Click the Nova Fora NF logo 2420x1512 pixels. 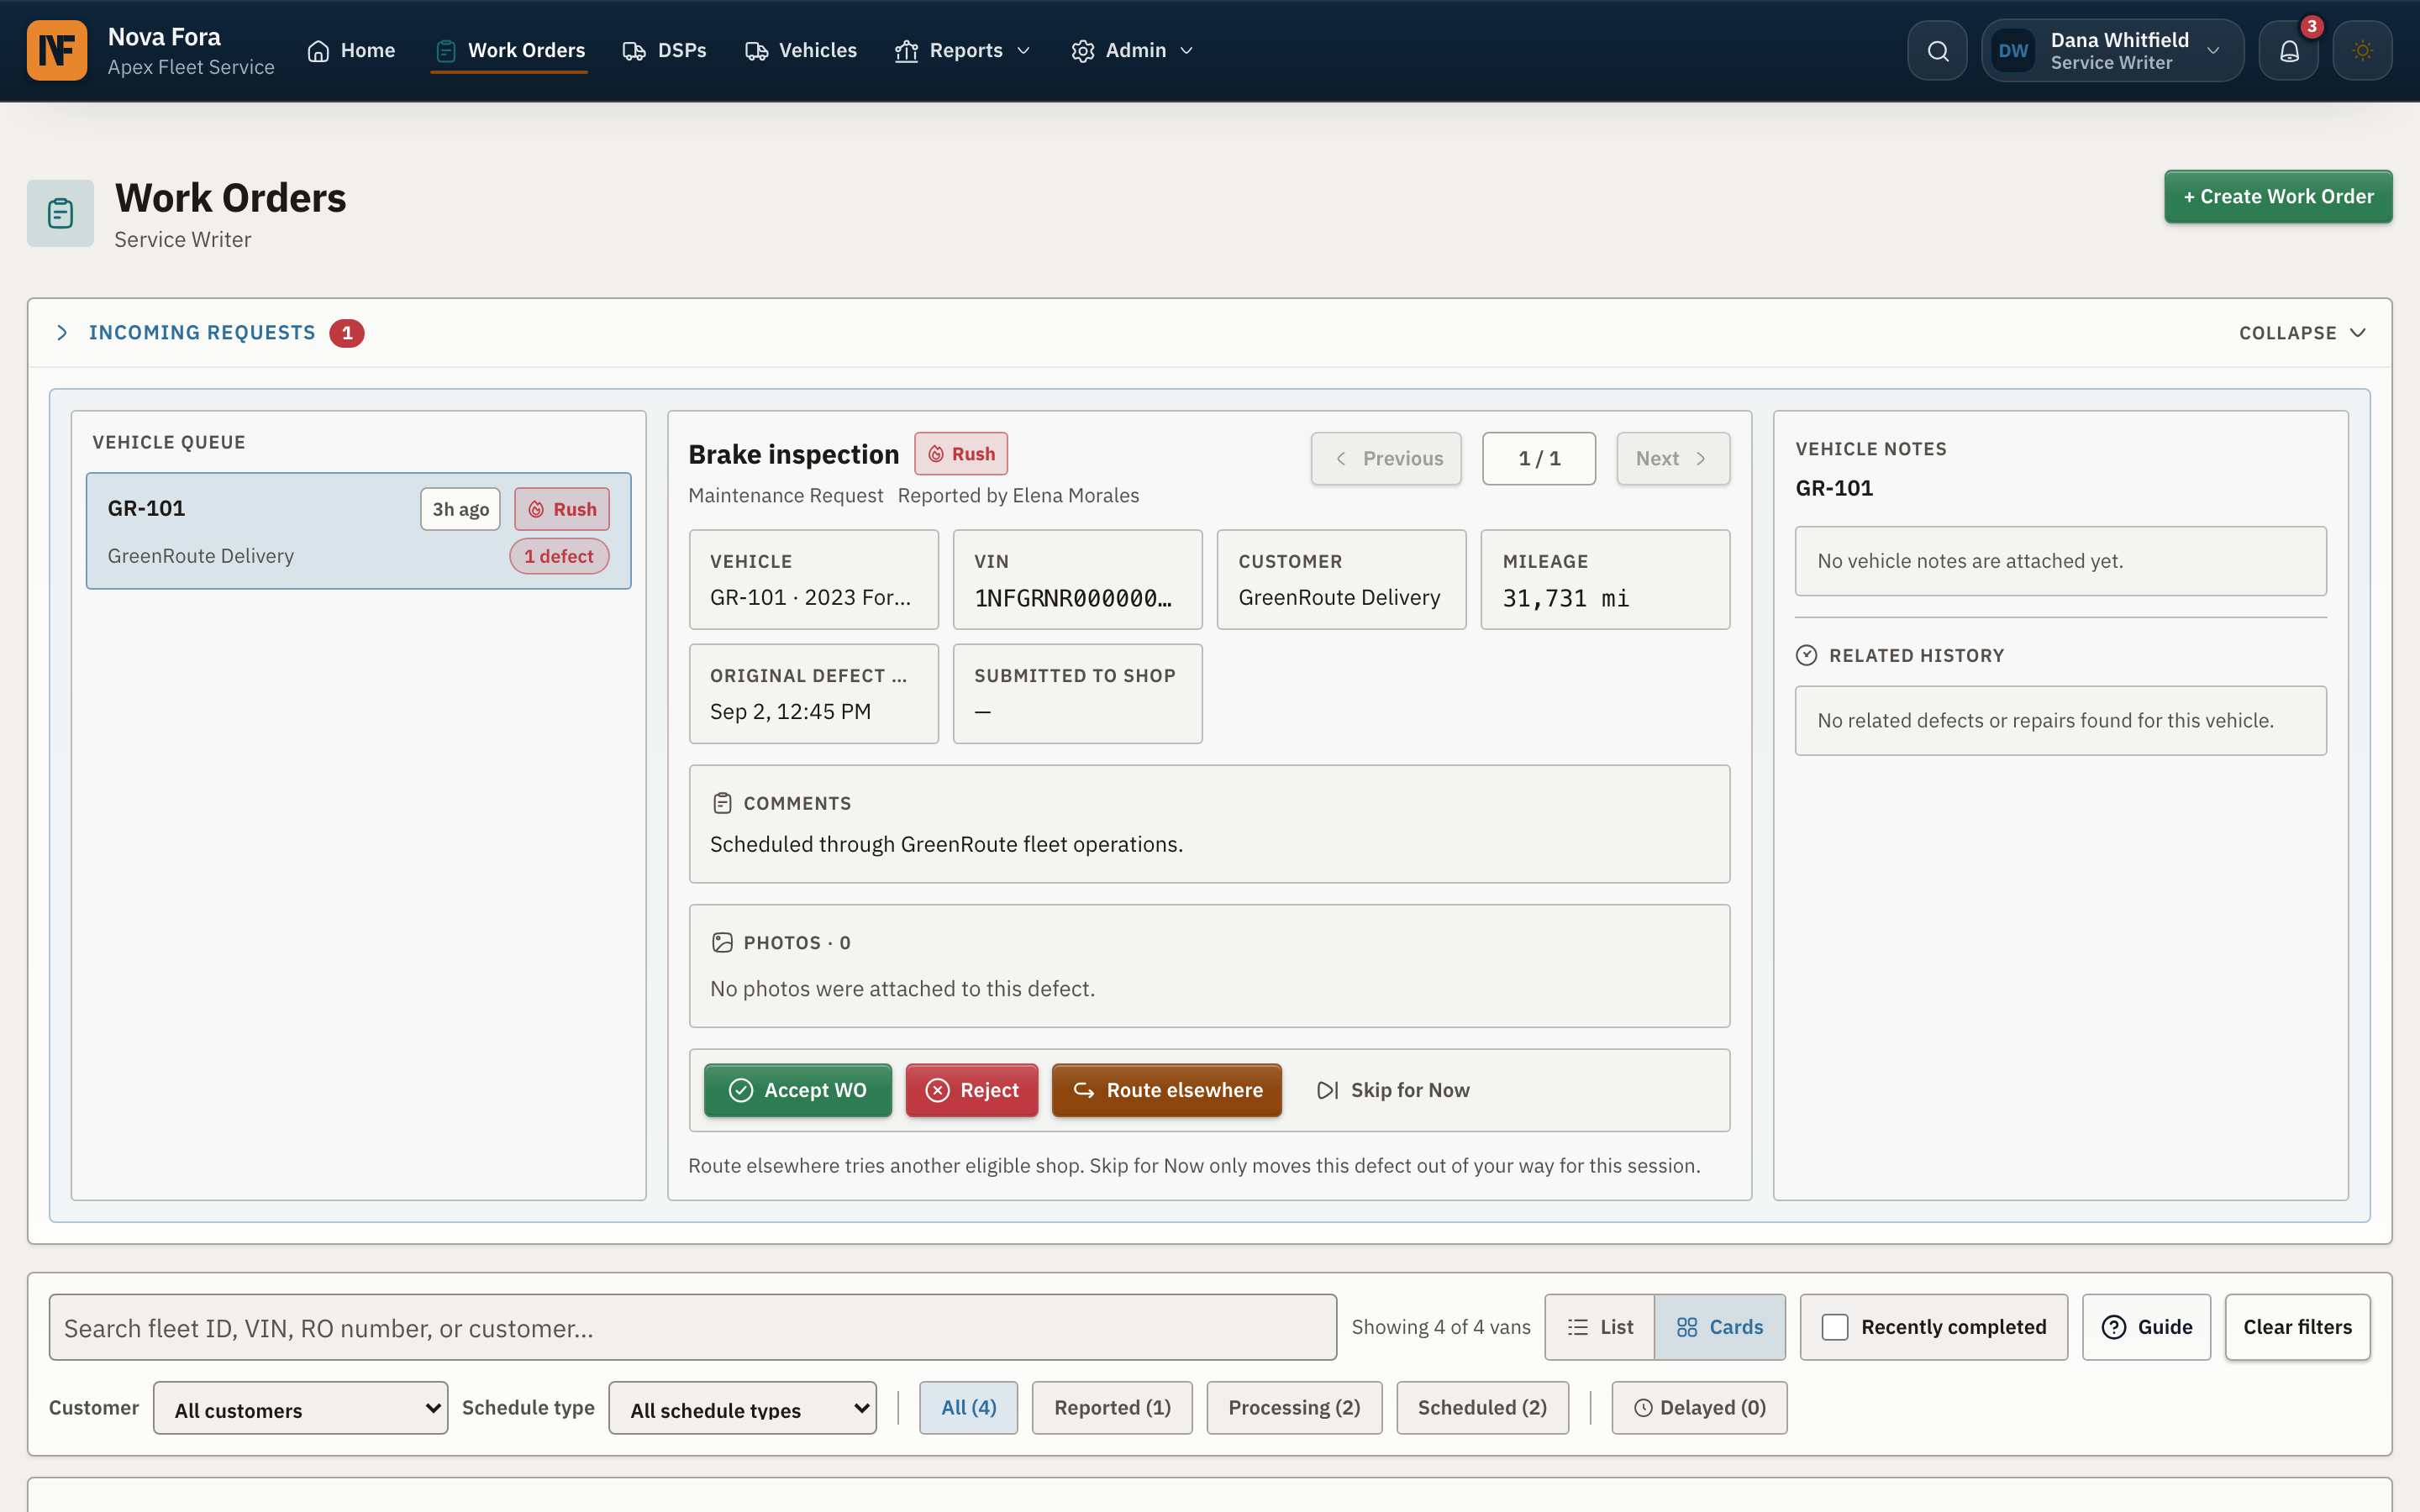[57, 50]
